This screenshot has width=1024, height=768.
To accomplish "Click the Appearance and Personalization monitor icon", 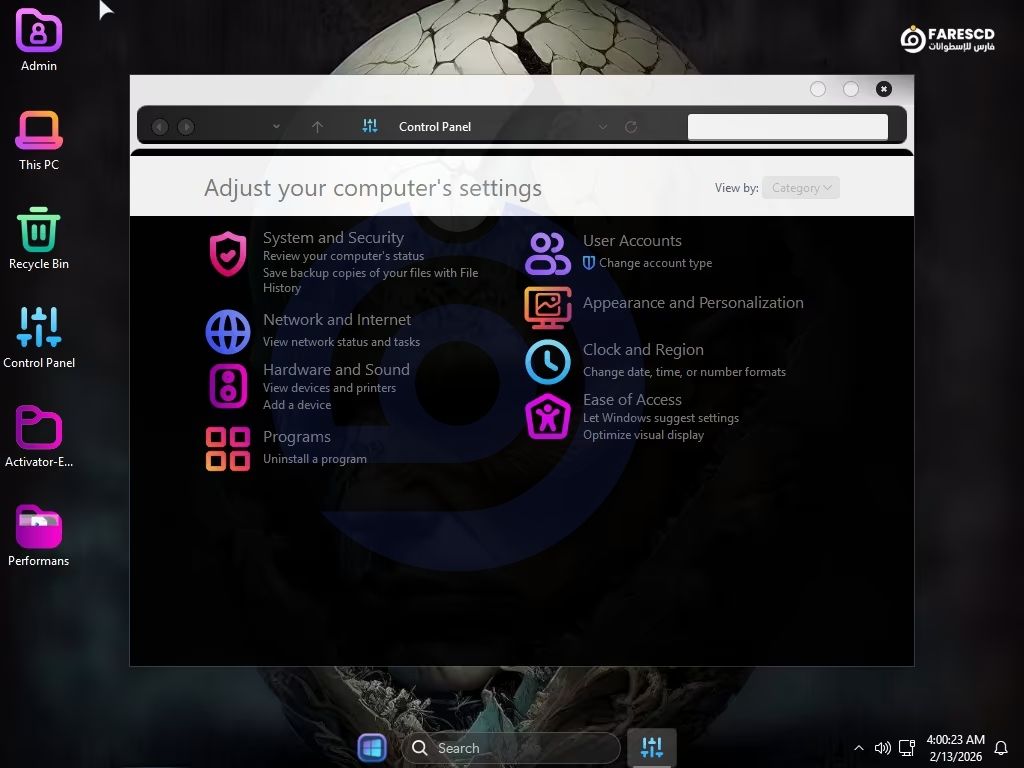I will tap(548, 308).
